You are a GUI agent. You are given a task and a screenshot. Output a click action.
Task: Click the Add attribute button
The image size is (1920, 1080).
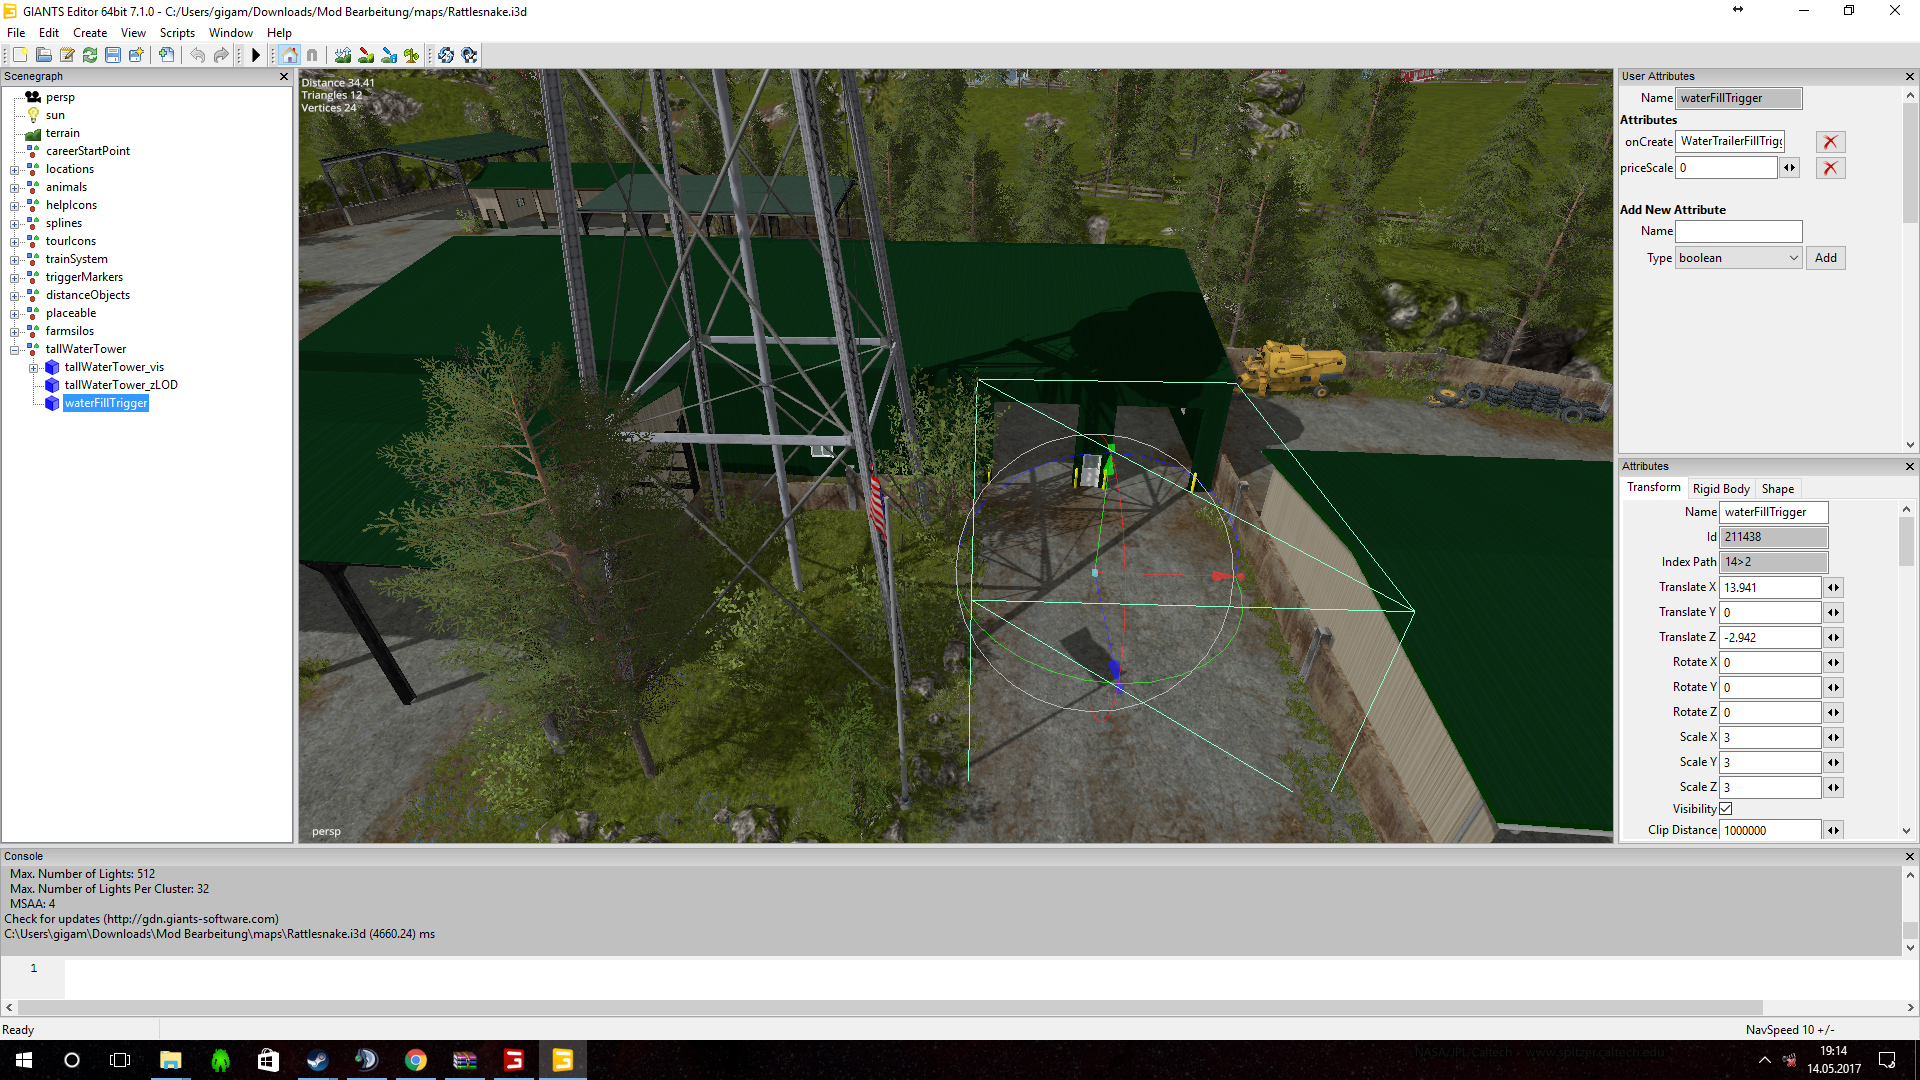[1825, 258]
